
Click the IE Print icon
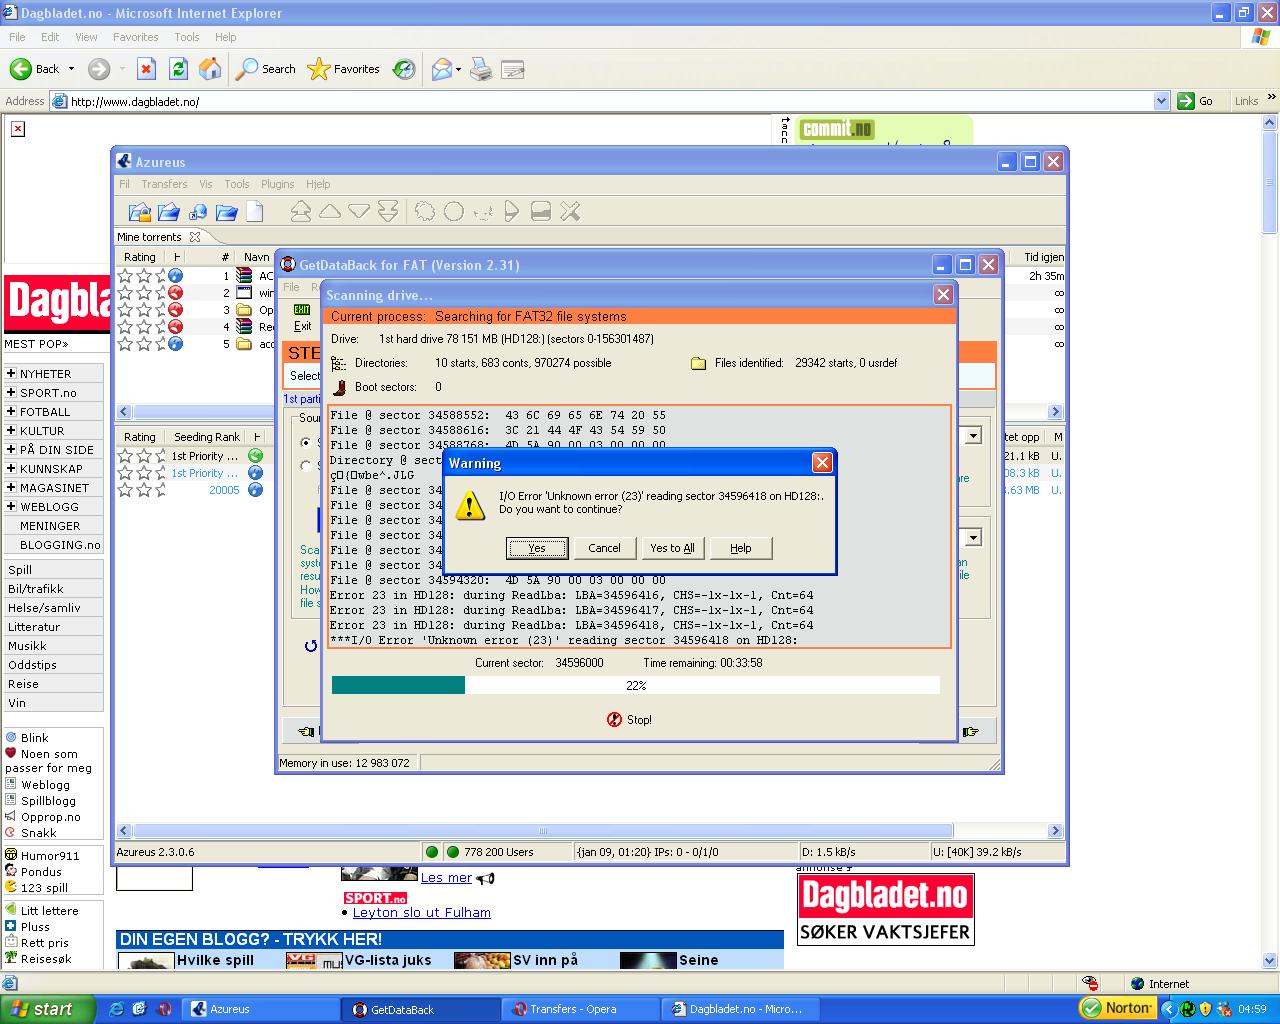click(481, 69)
